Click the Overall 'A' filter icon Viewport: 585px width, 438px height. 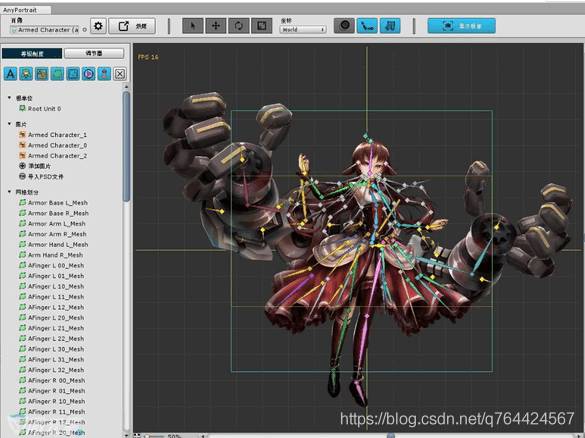point(10,74)
